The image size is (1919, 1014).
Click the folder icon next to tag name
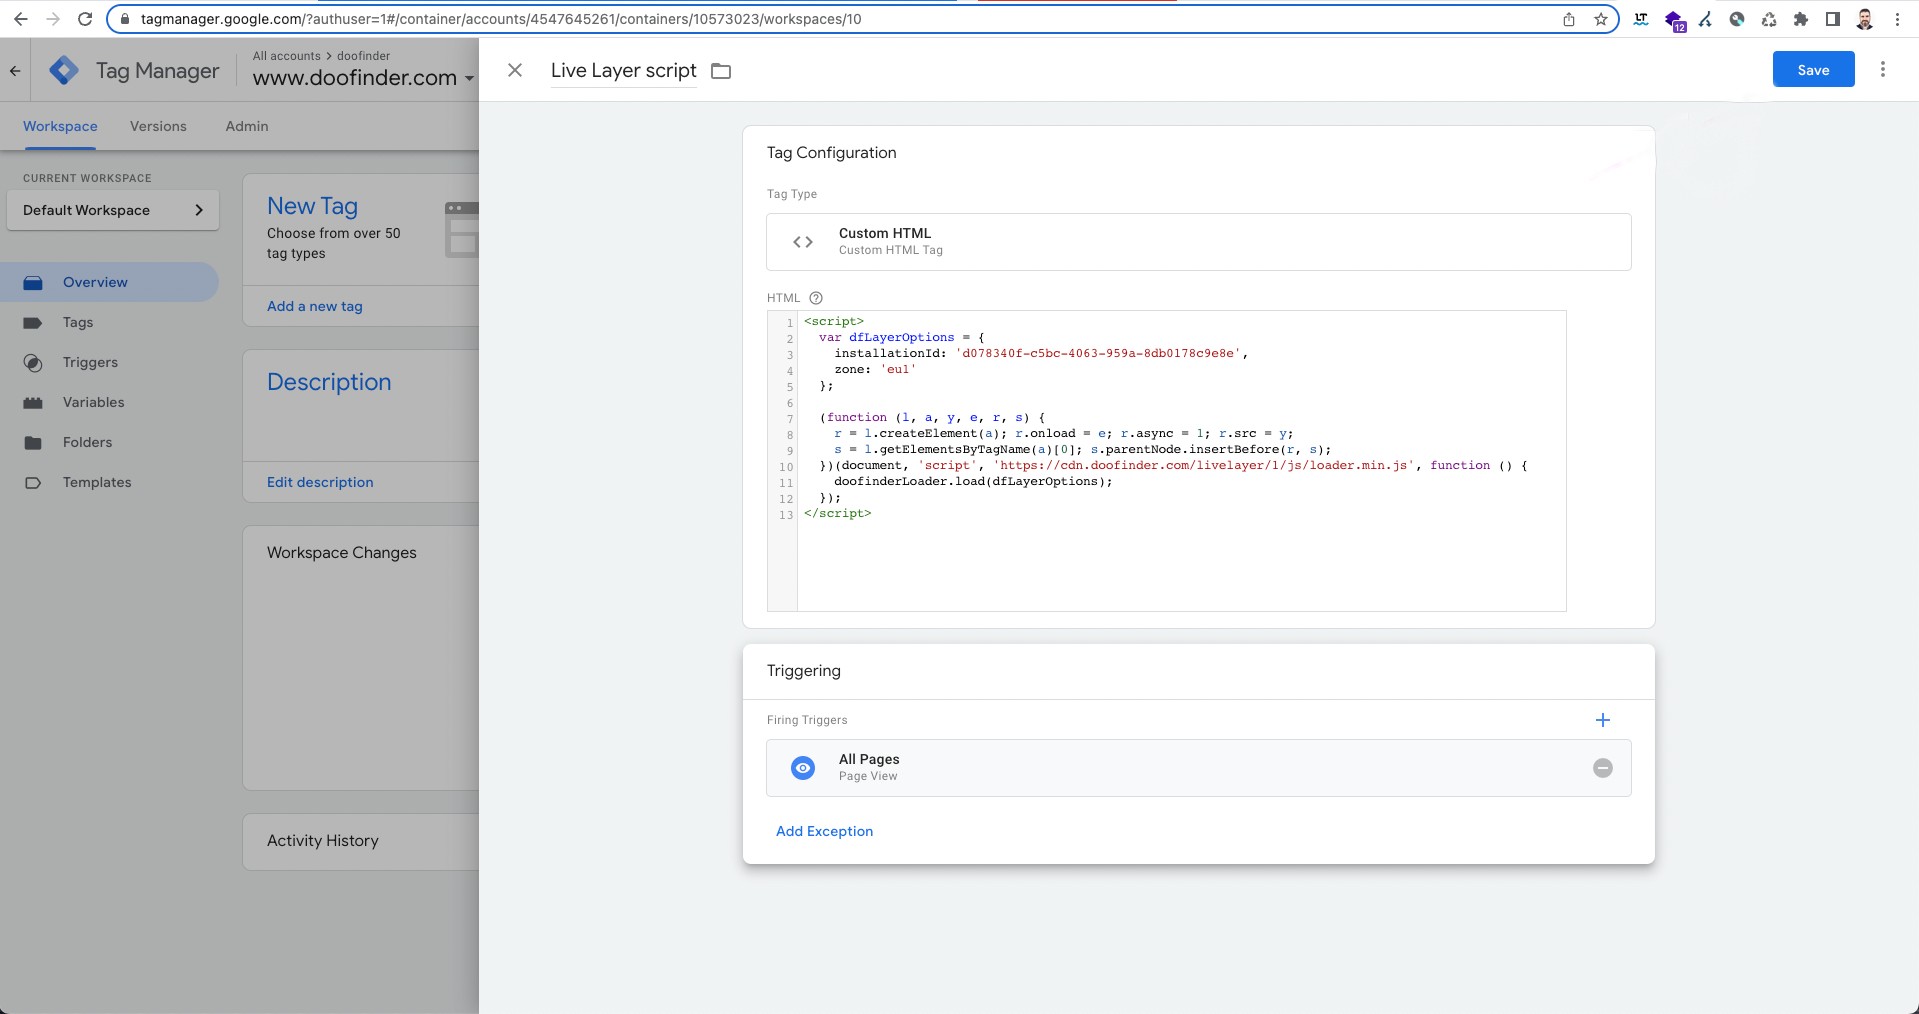click(x=721, y=71)
